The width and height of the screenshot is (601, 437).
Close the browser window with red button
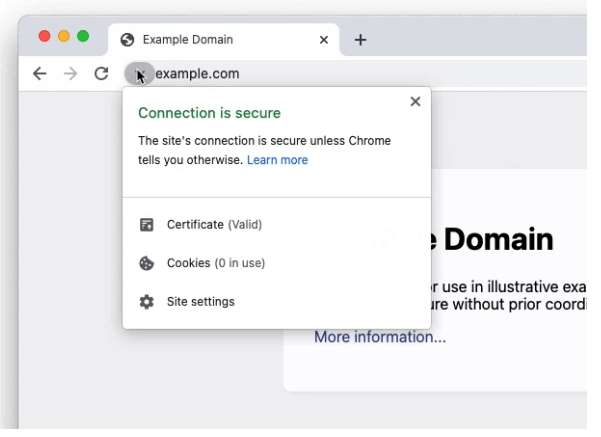pos(45,36)
